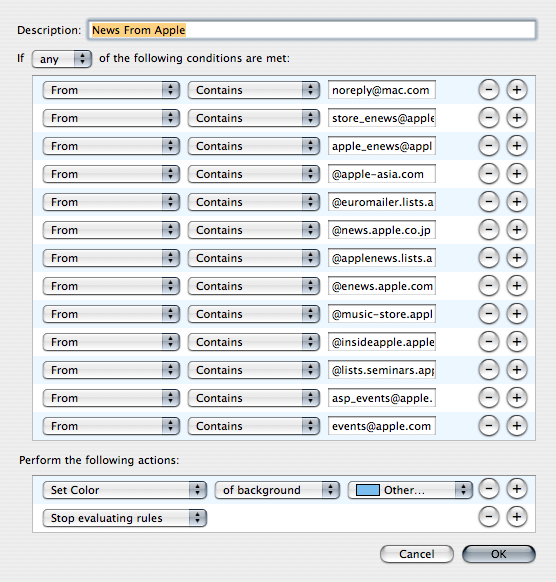This screenshot has width=556, height=582.
Task: Delete the apple_enews@appl condition with minus
Action: click(489, 146)
